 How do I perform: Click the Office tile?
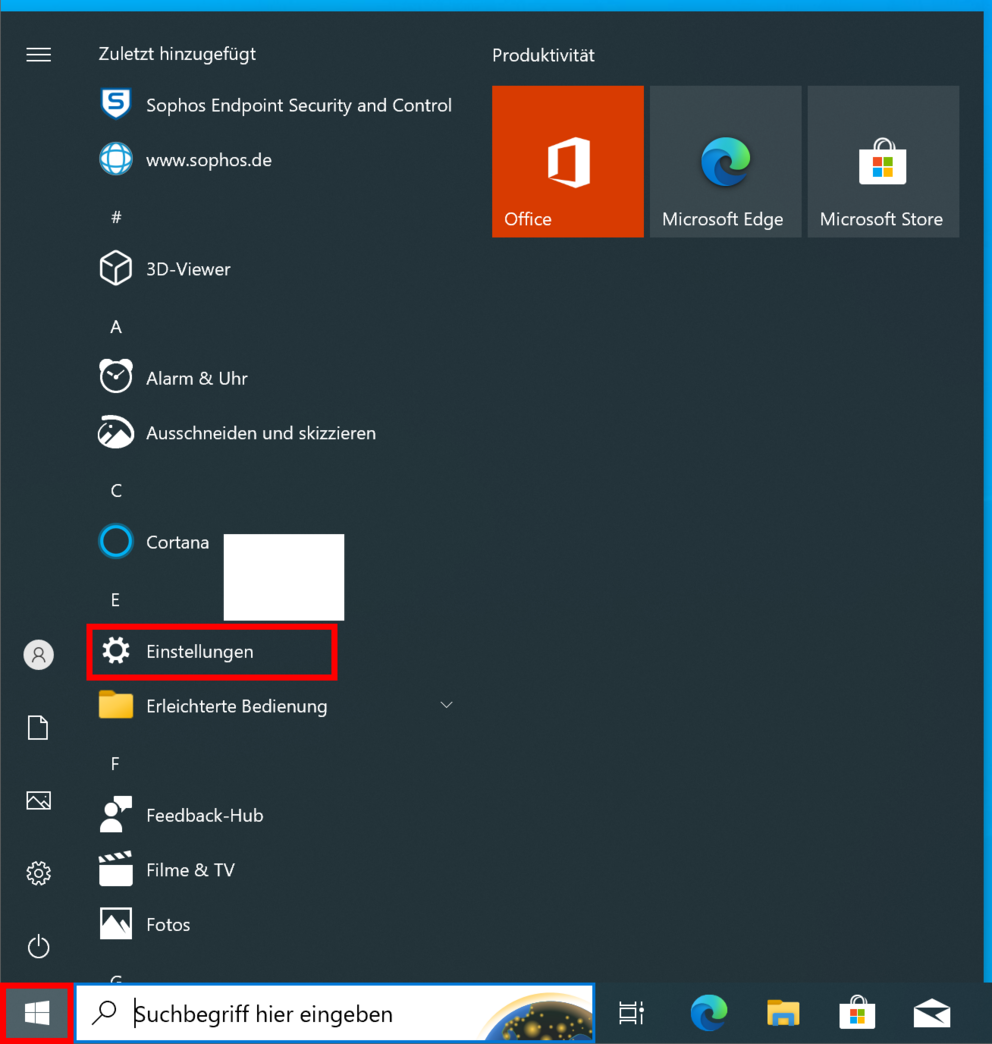point(568,161)
